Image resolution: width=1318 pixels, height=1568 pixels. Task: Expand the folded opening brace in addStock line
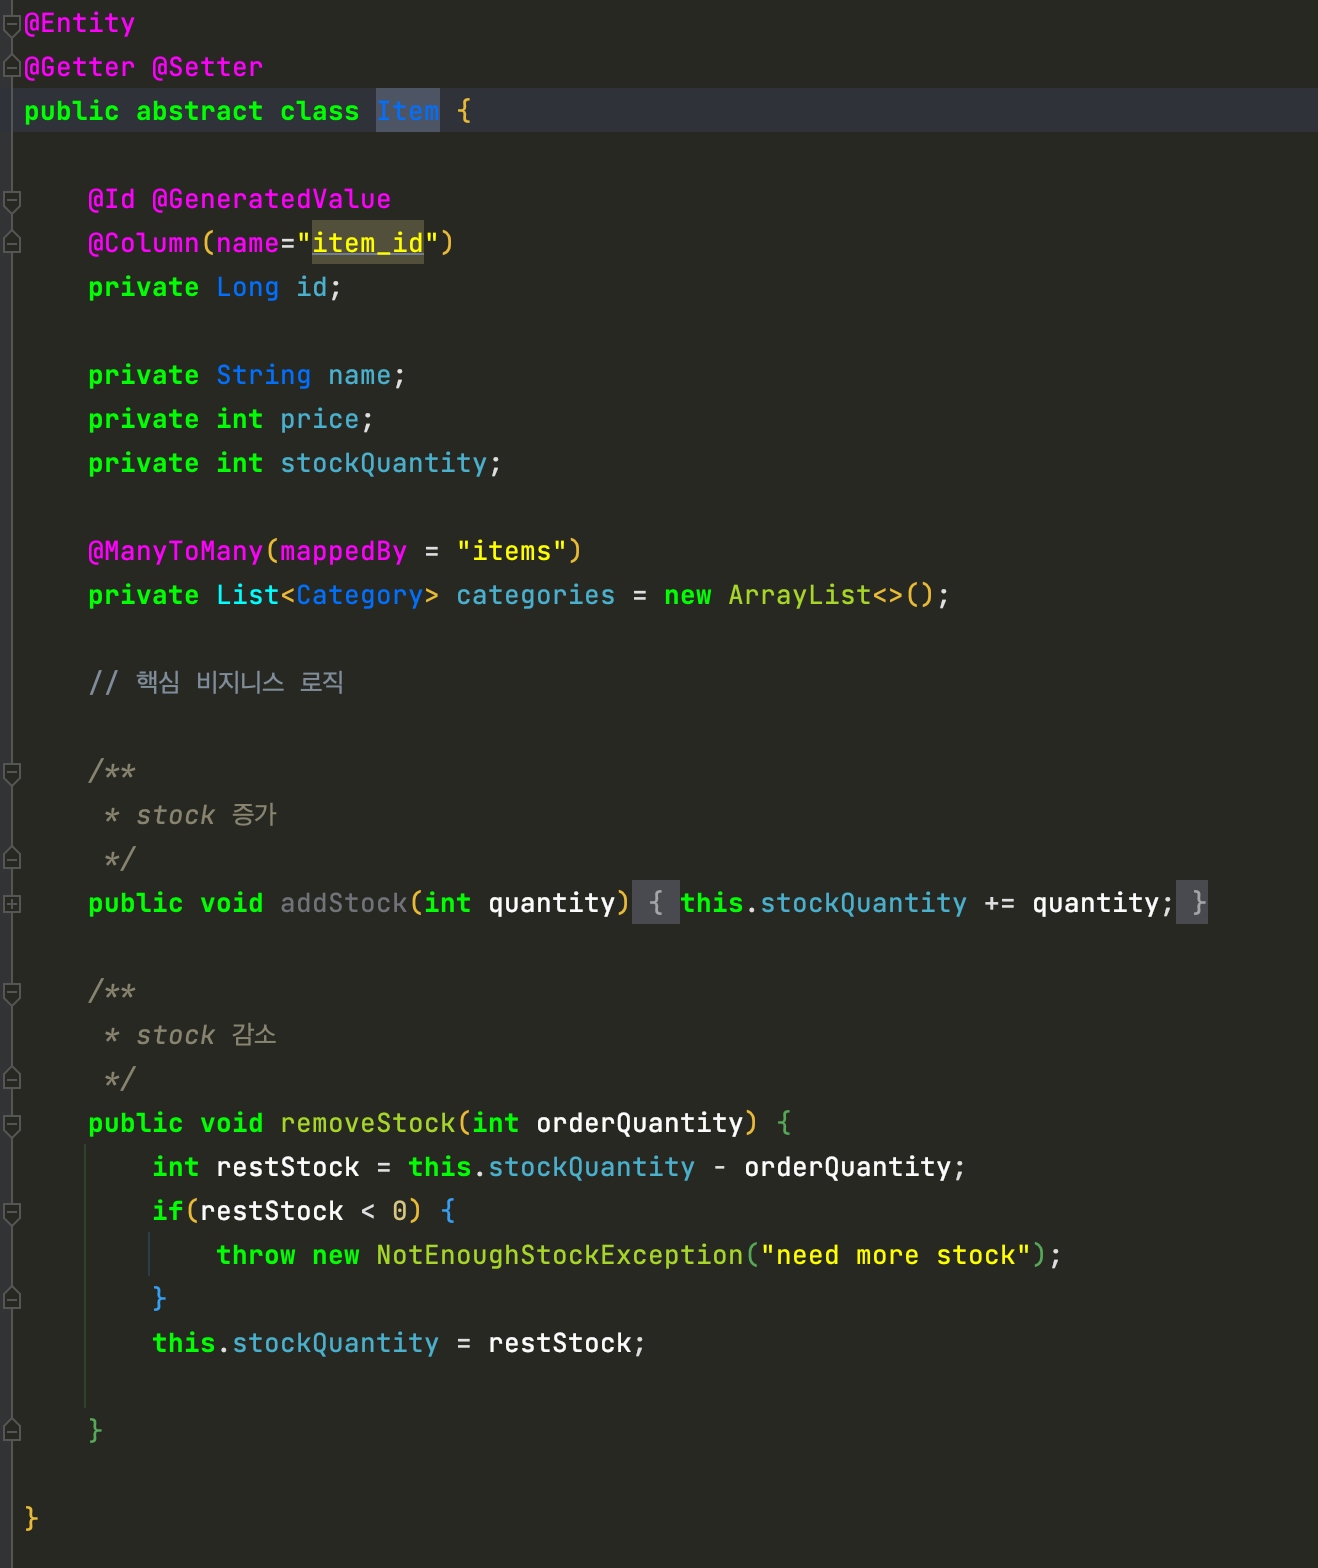click(656, 903)
